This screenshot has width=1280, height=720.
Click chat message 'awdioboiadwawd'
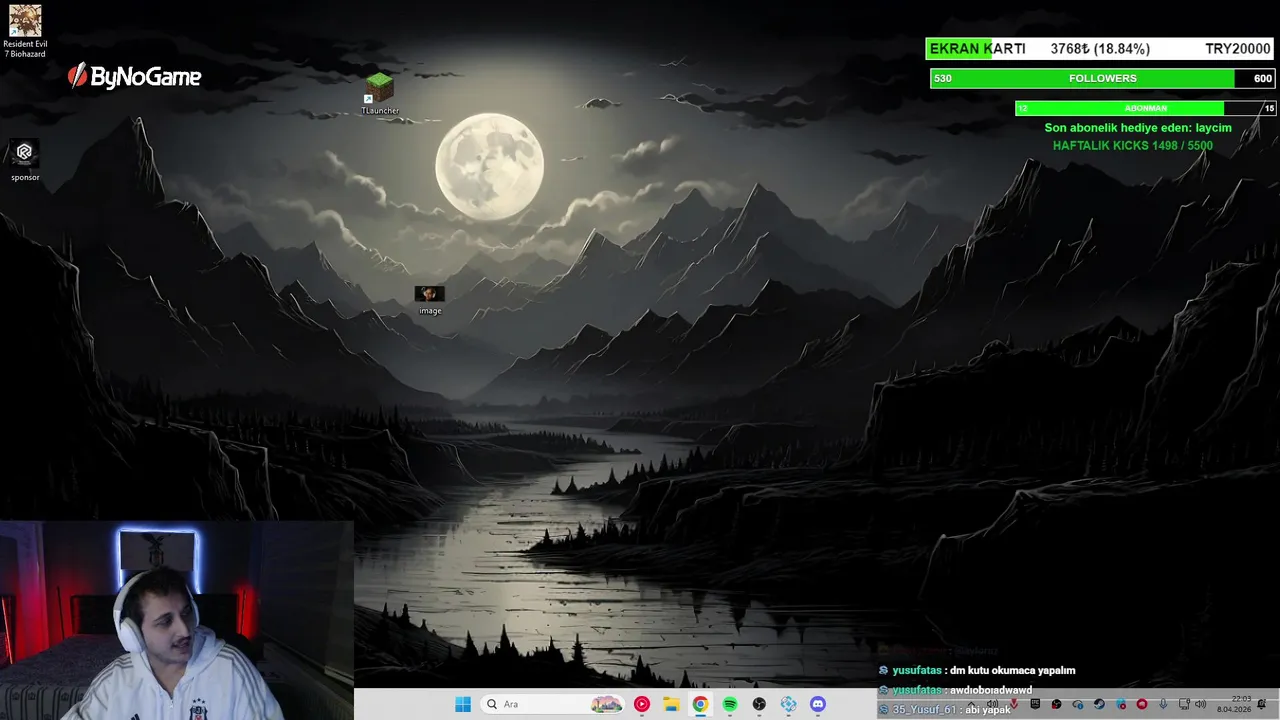(x=991, y=690)
